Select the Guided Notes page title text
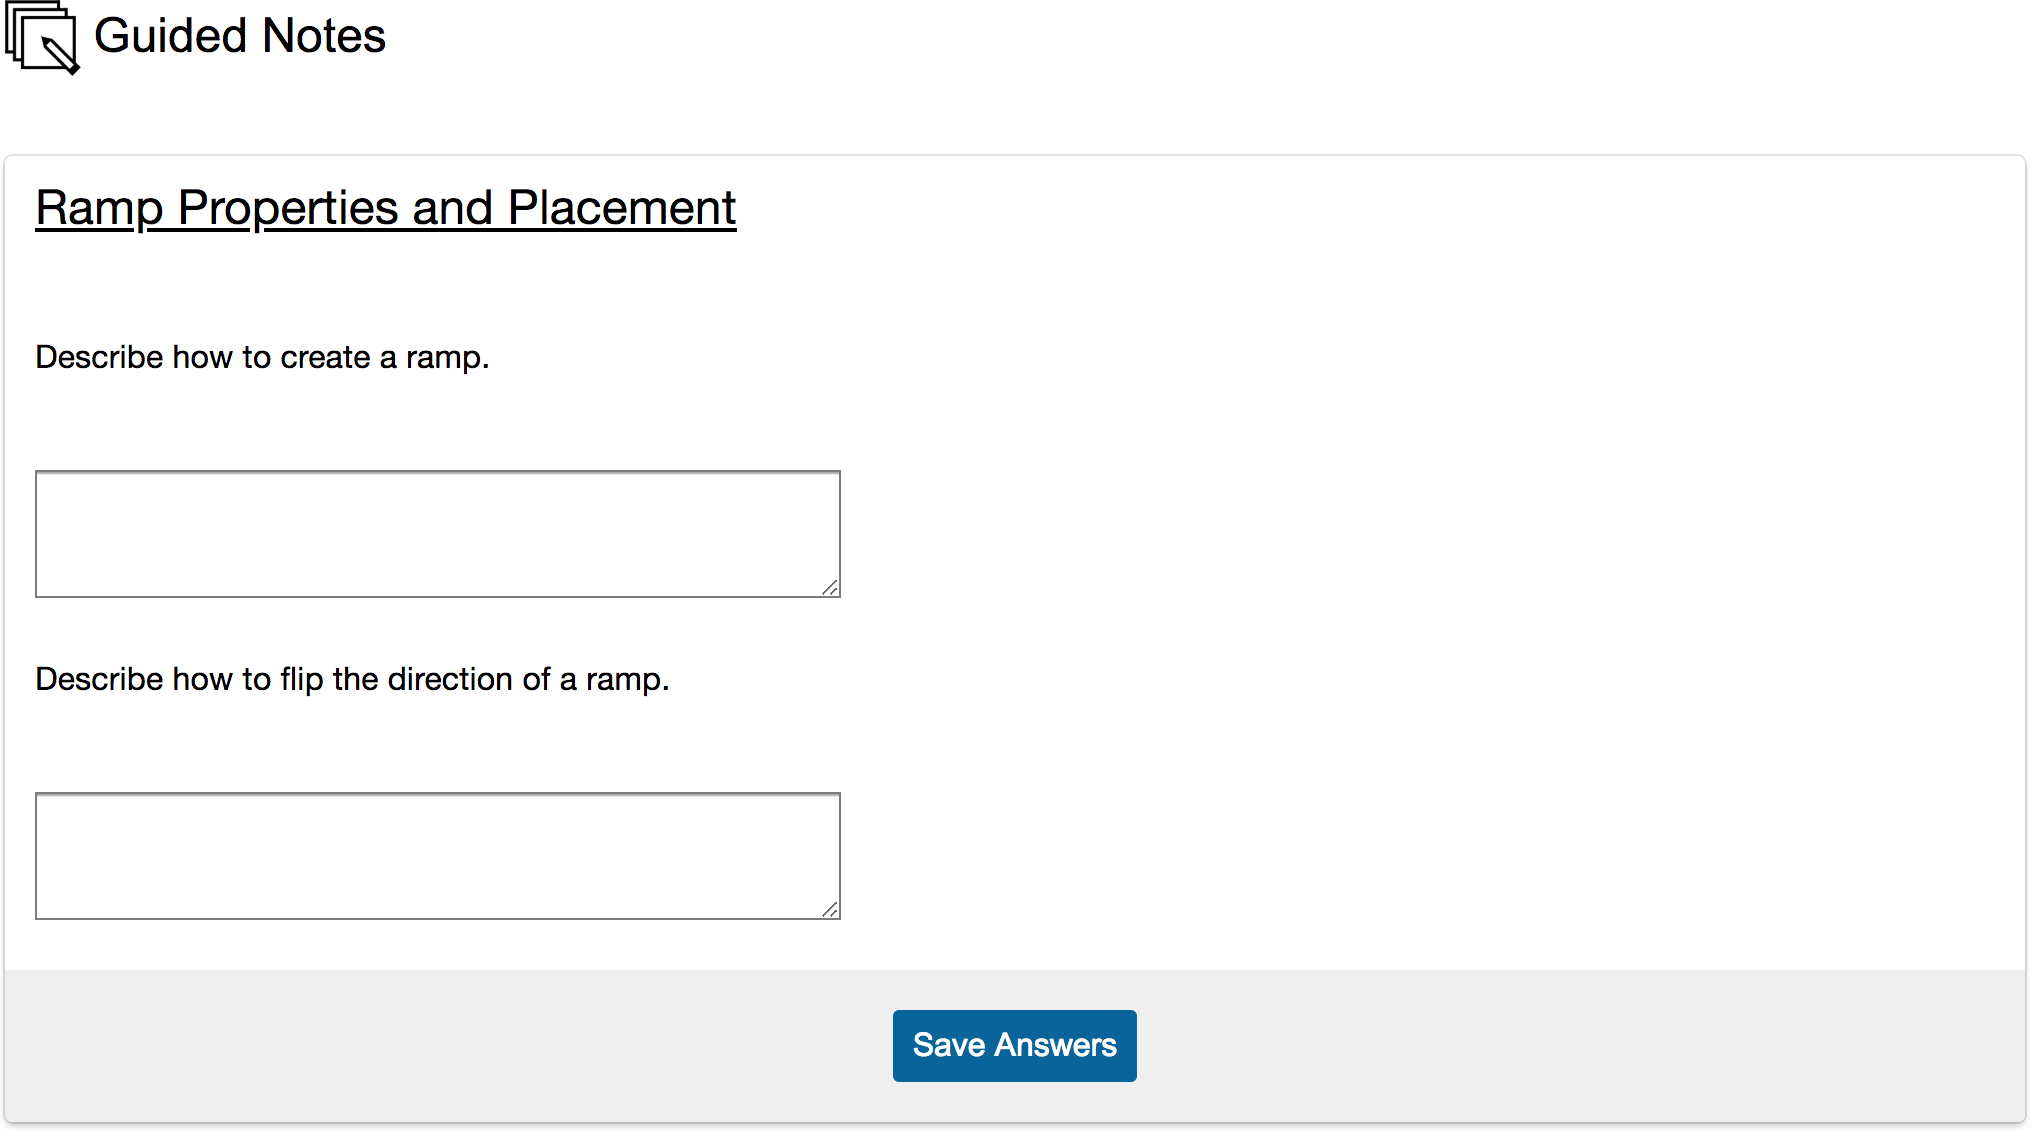The image size is (2031, 1132). coord(240,36)
